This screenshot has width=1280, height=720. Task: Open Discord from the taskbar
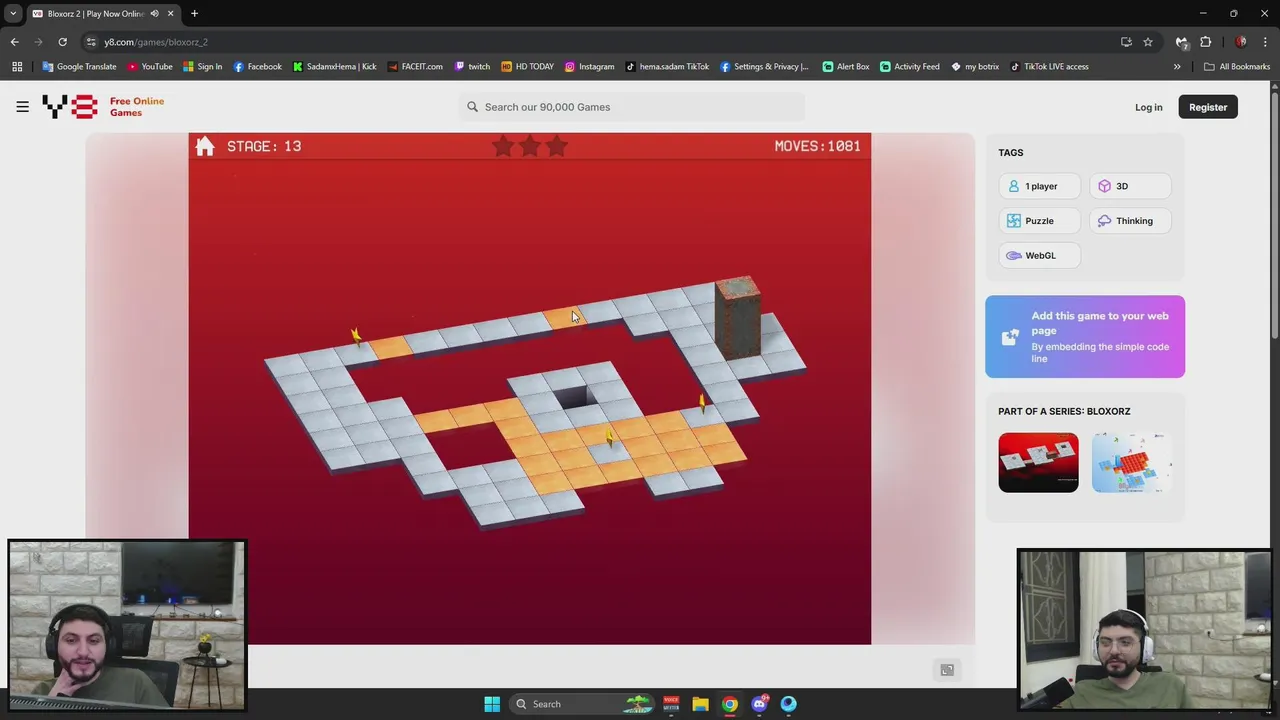click(759, 704)
